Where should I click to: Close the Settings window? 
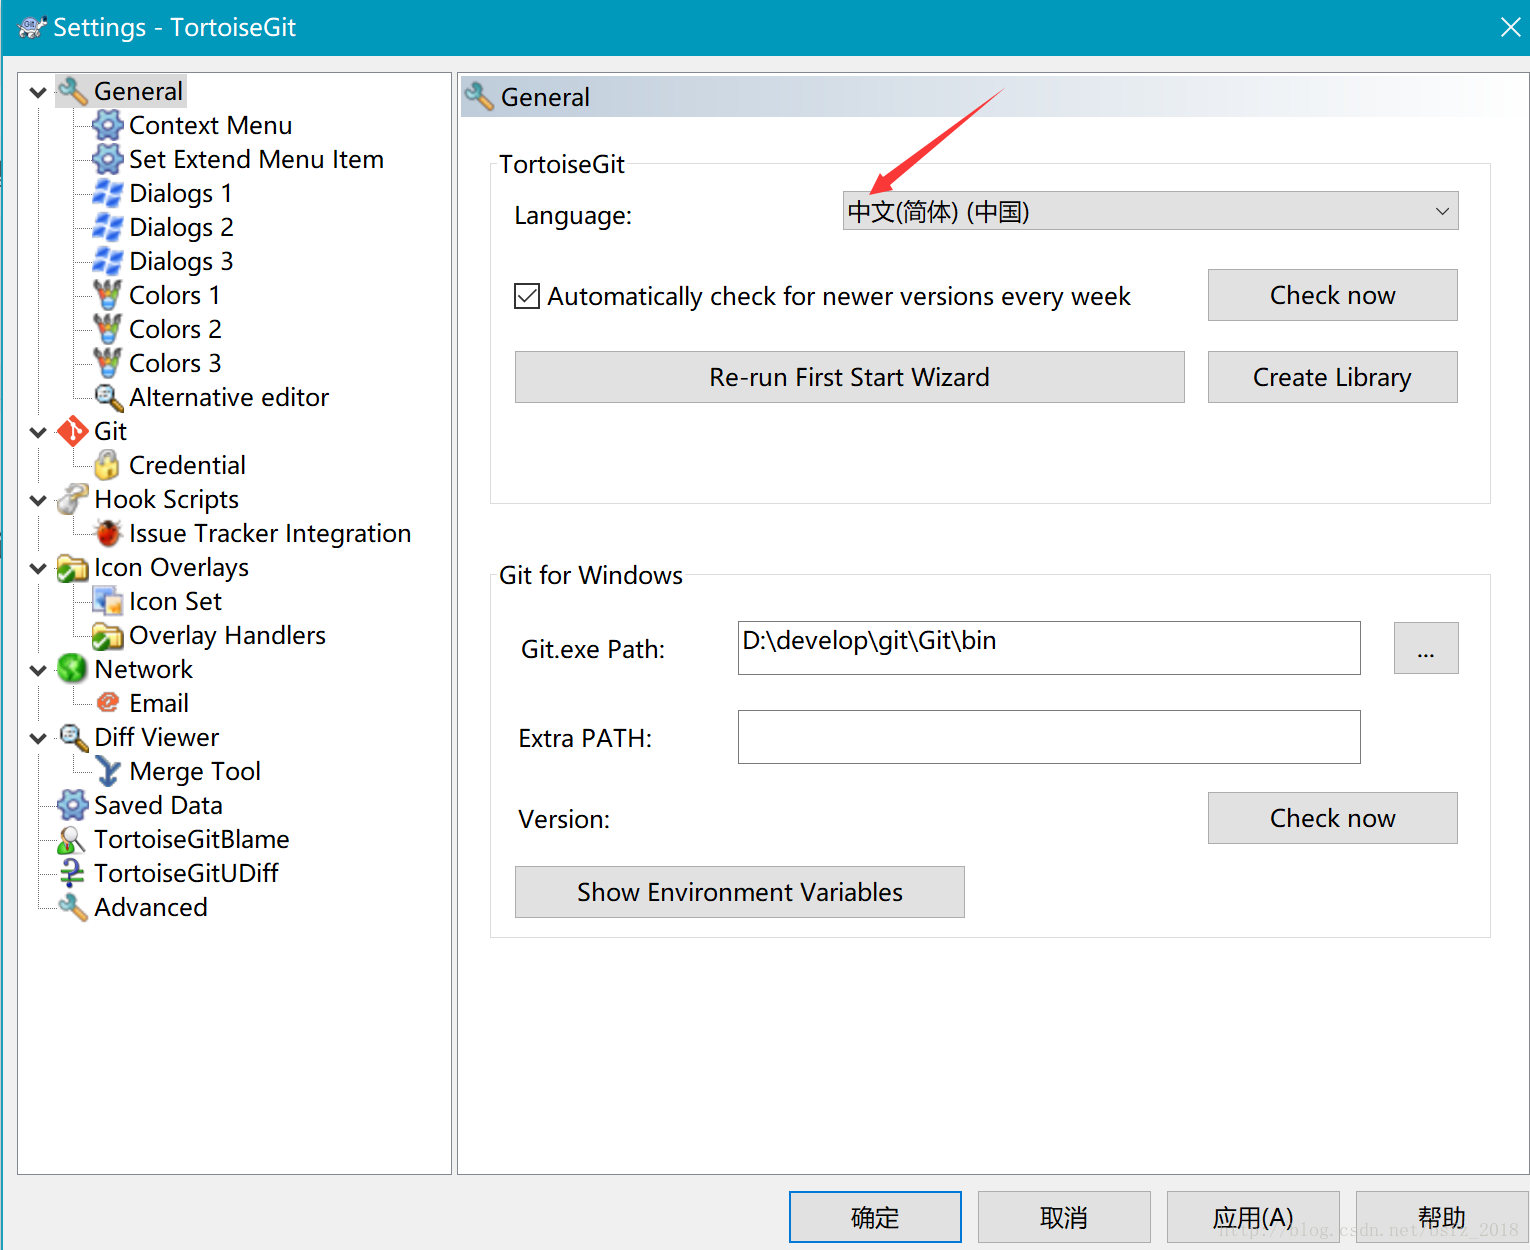click(x=1510, y=27)
